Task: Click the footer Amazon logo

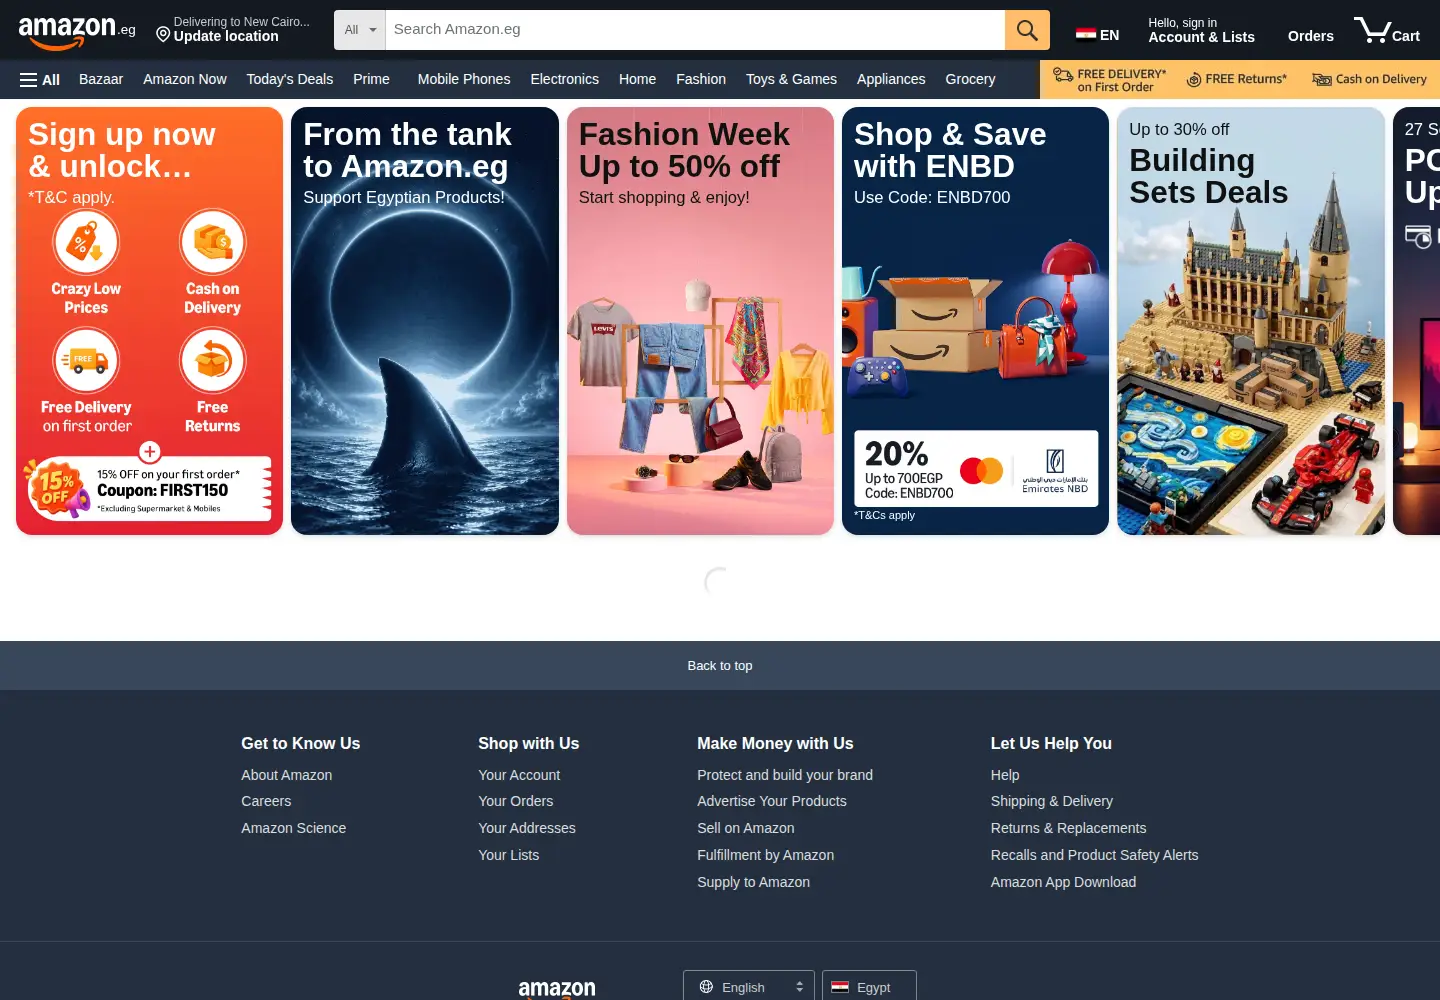Action: [557, 989]
